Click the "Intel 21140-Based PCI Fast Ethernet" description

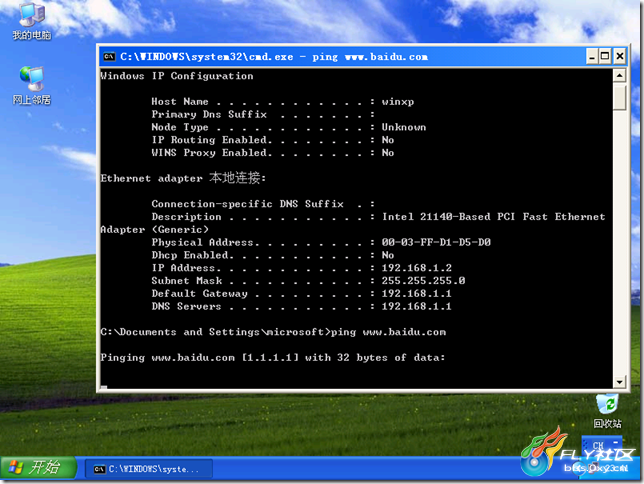(x=494, y=217)
